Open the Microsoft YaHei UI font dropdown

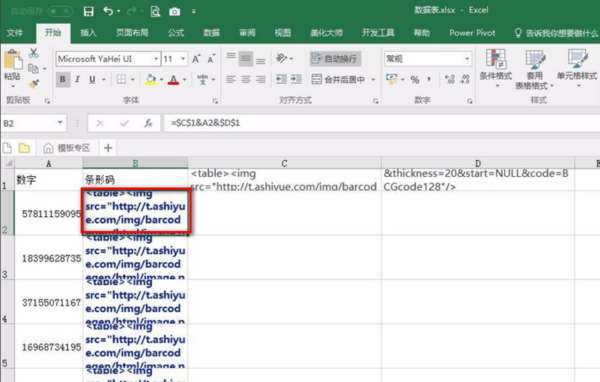pos(156,59)
